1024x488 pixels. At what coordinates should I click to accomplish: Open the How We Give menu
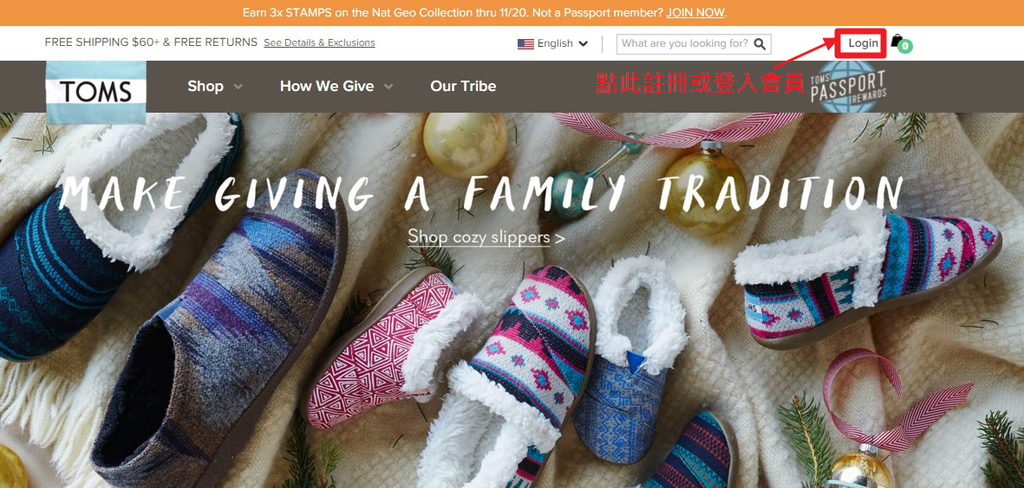(x=327, y=86)
